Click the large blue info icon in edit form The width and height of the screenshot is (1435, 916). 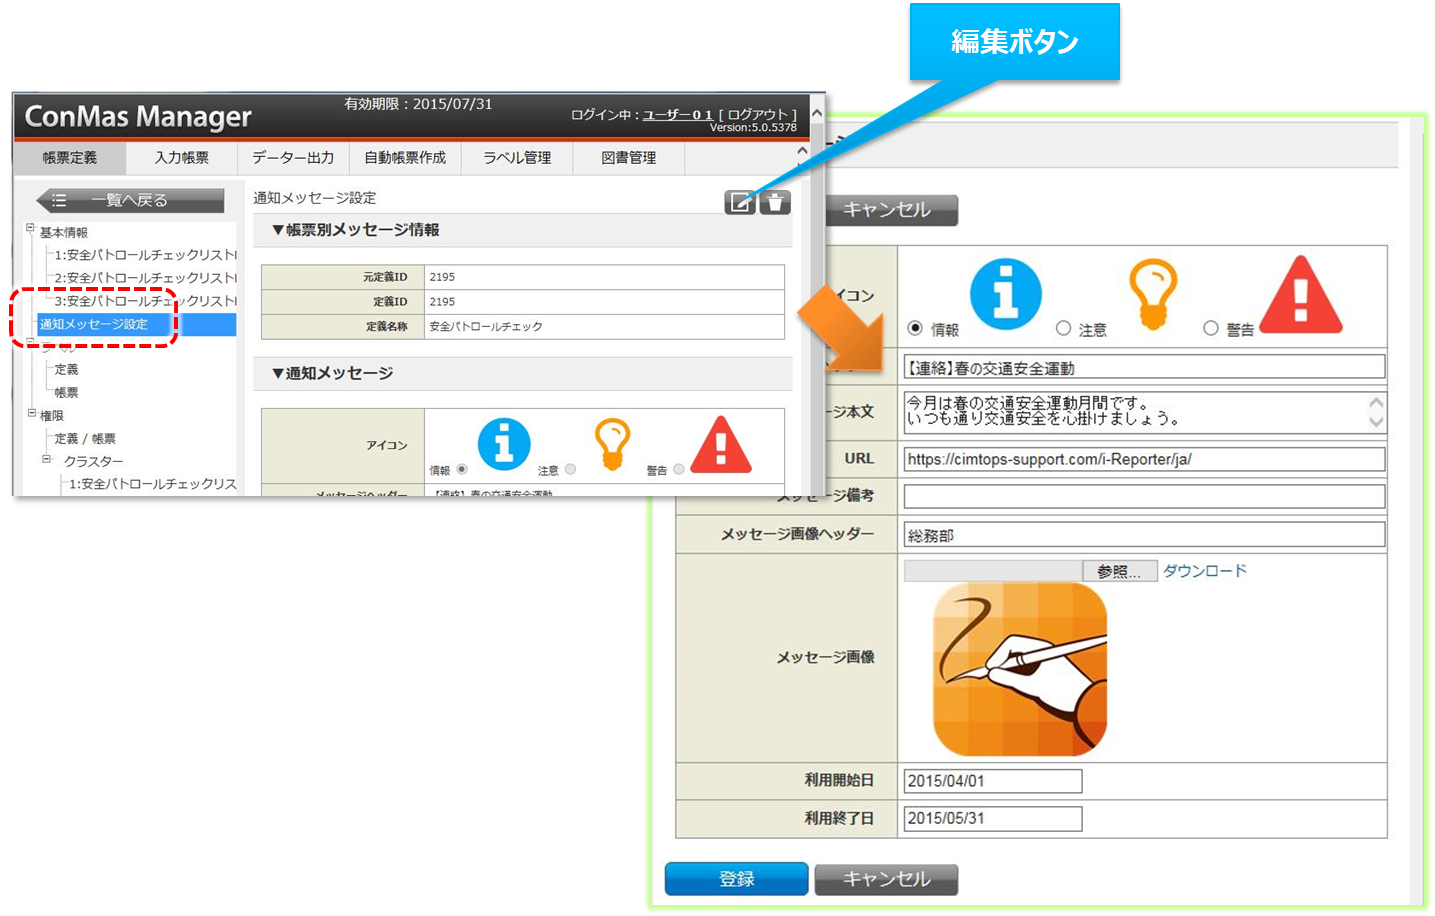(1005, 294)
